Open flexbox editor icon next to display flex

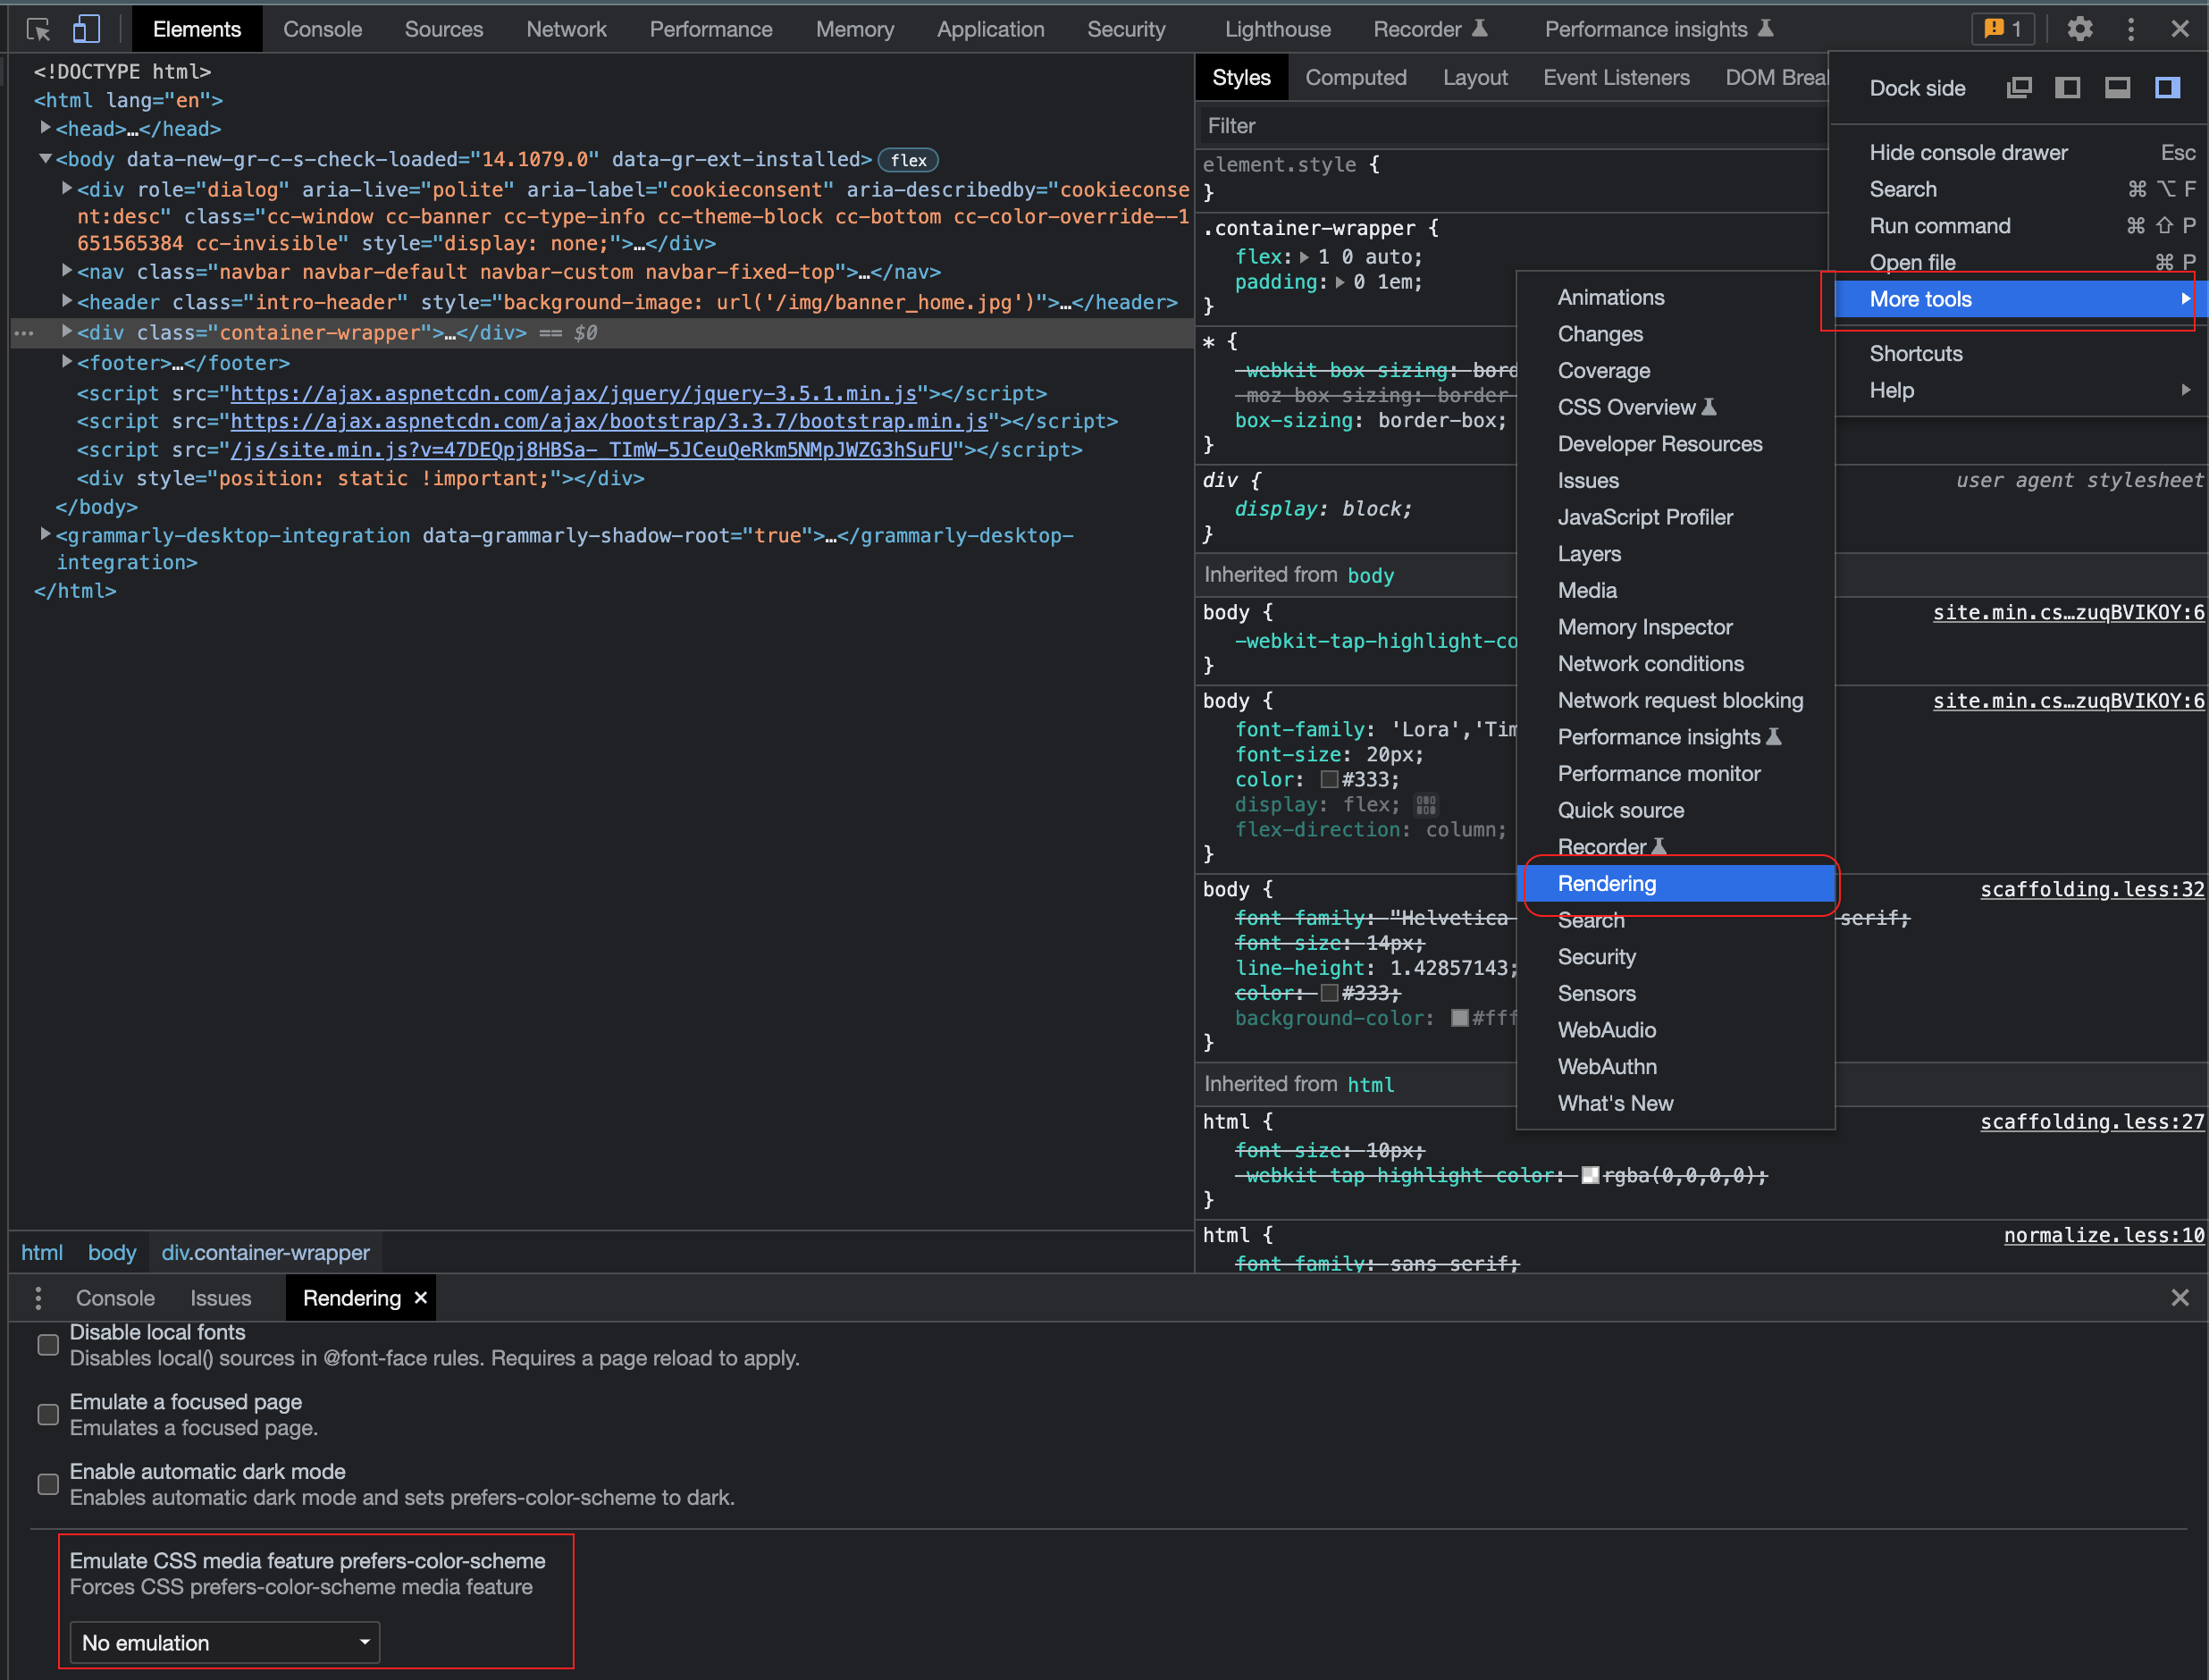(x=1426, y=805)
